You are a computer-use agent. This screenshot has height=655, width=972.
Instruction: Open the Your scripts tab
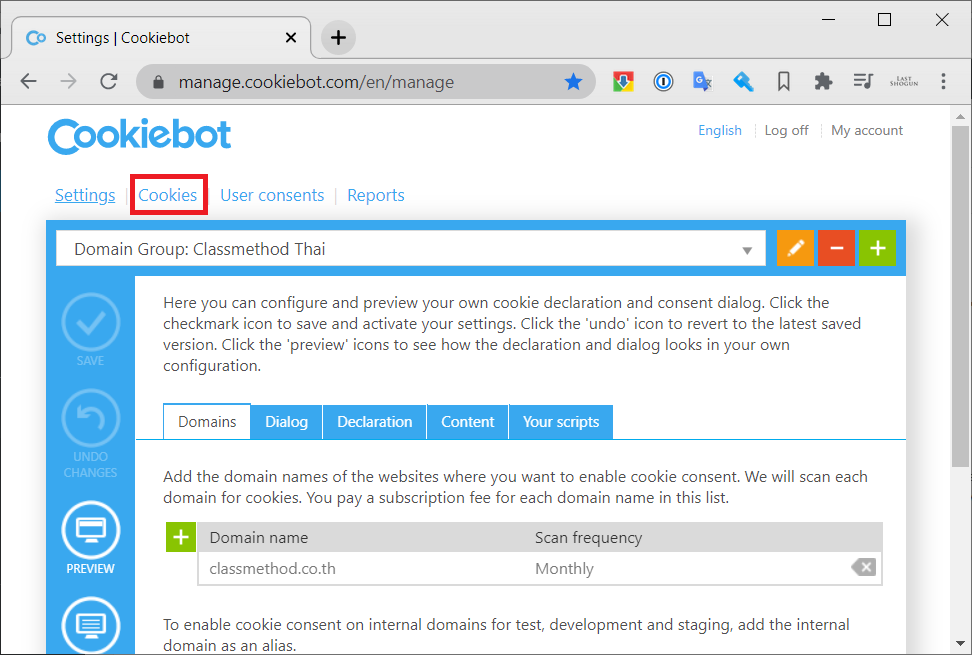coord(560,422)
